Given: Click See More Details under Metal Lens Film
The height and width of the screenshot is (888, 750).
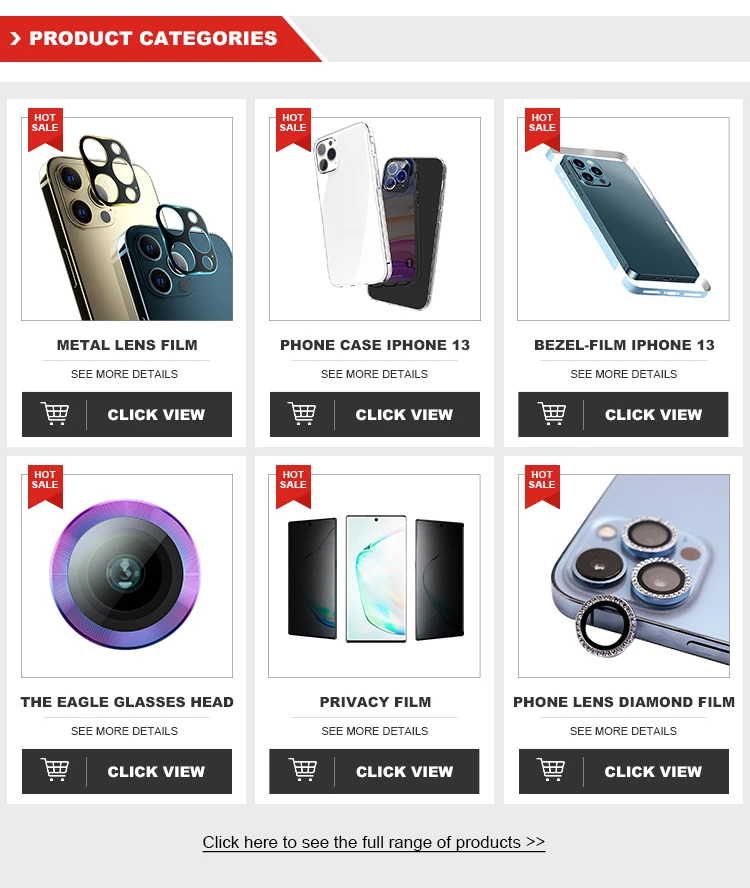Looking at the screenshot, I should click(125, 374).
